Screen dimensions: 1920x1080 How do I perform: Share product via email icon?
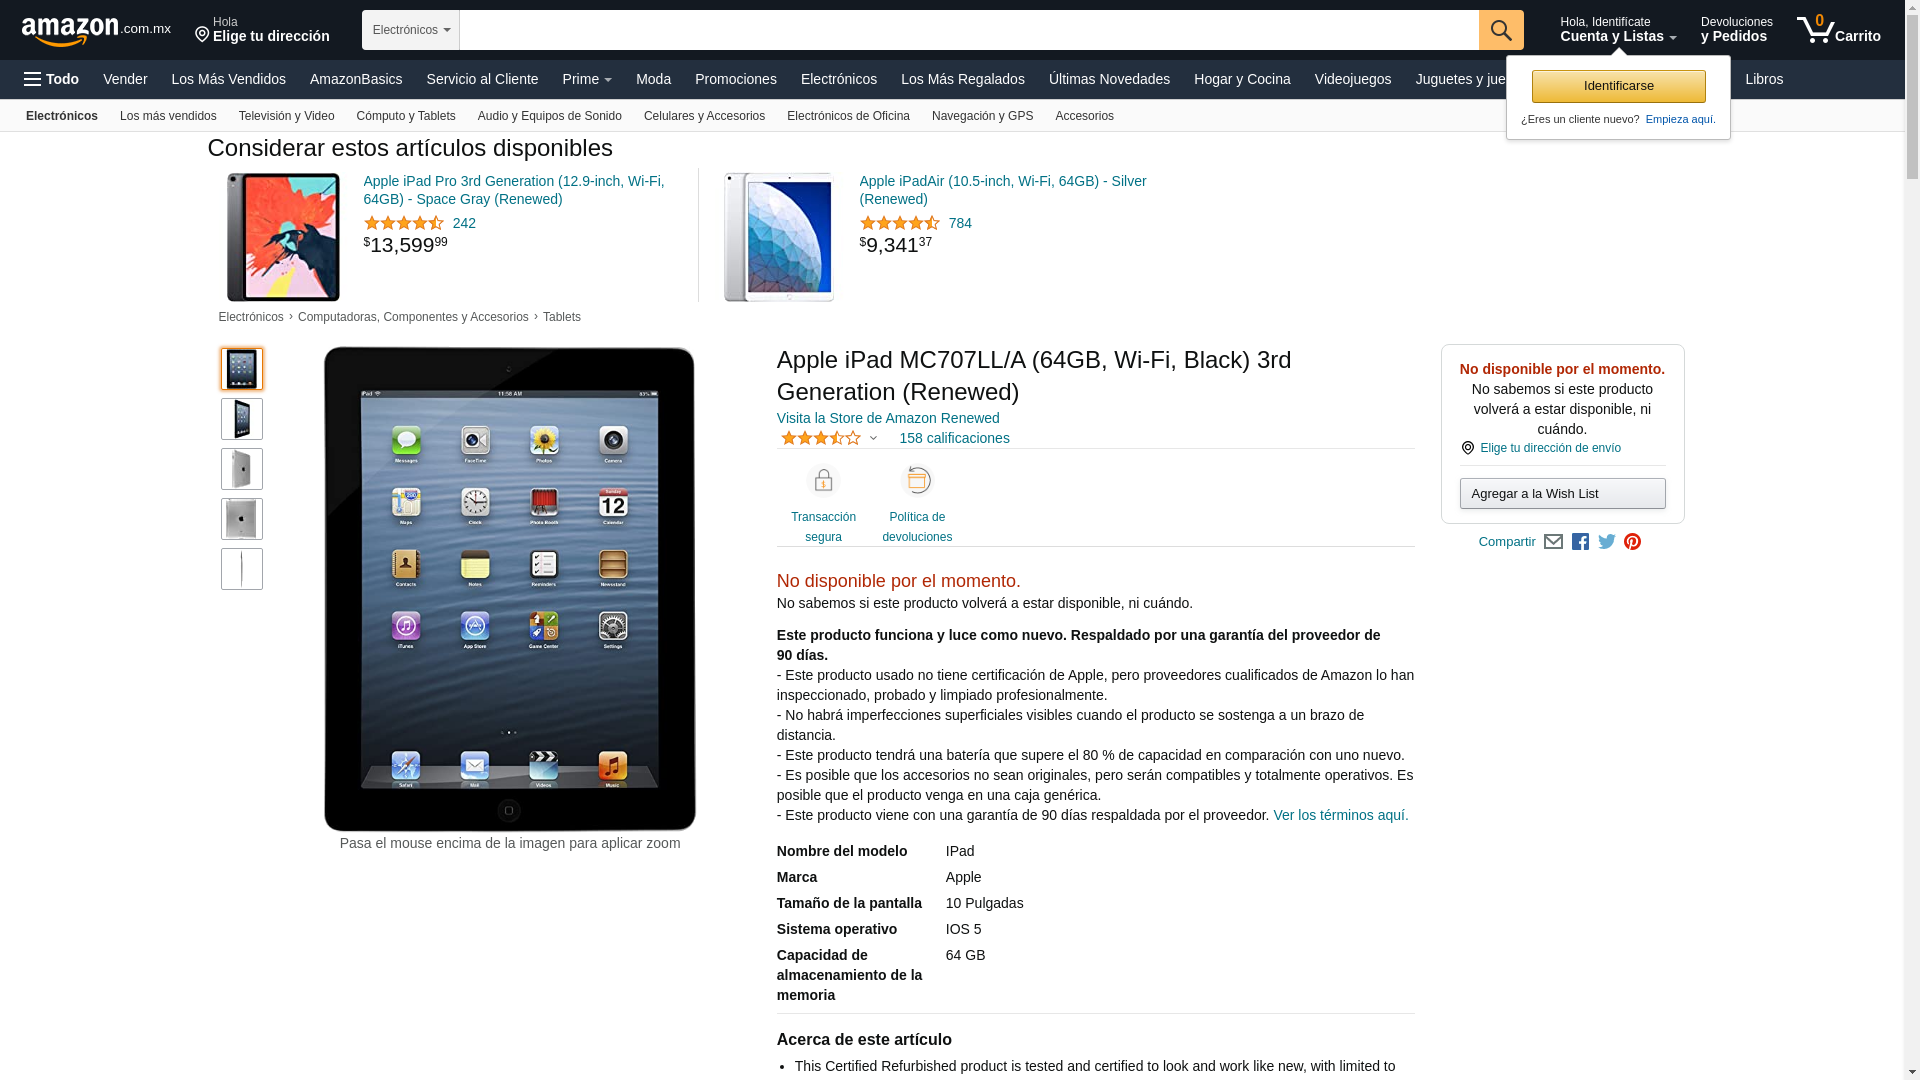(x=1553, y=542)
